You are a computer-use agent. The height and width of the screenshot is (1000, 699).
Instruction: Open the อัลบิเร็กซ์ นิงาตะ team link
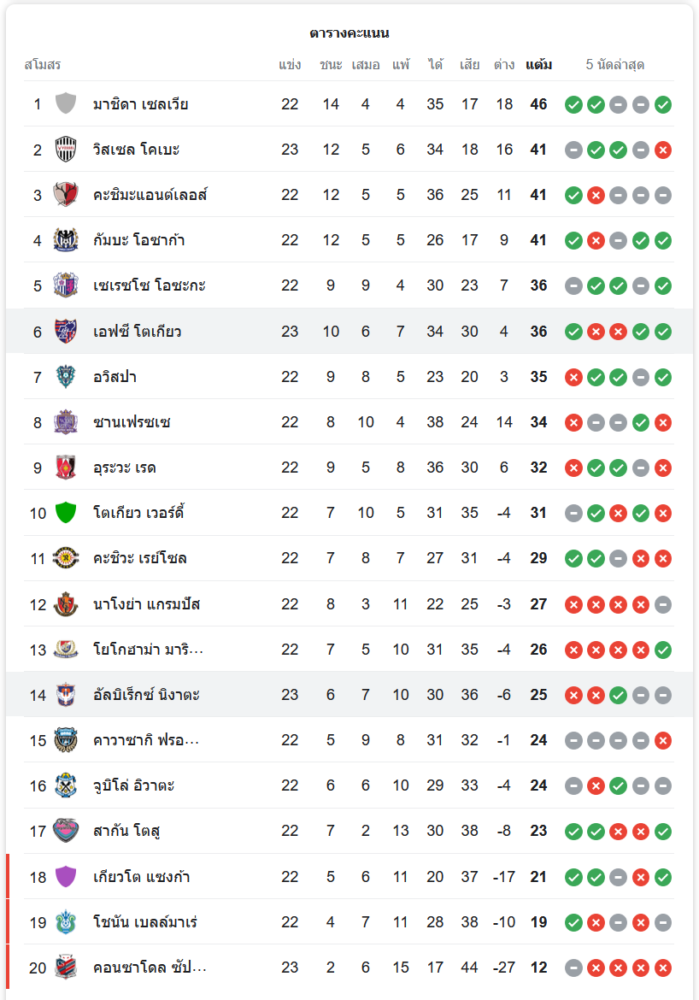point(146,694)
